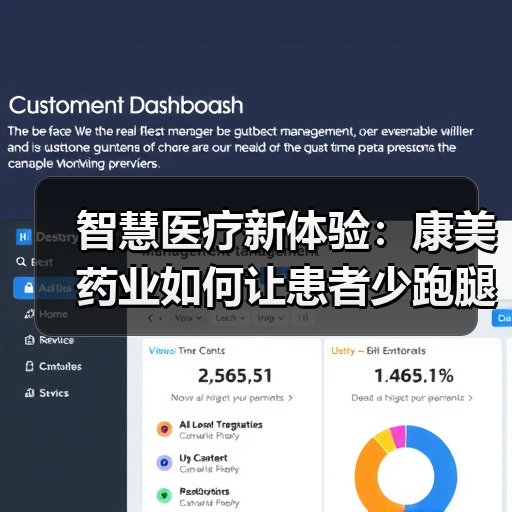Open the third filter dropdown in toolbar
The height and width of the screenshot is (512, 512).
[x=270, y=318]
